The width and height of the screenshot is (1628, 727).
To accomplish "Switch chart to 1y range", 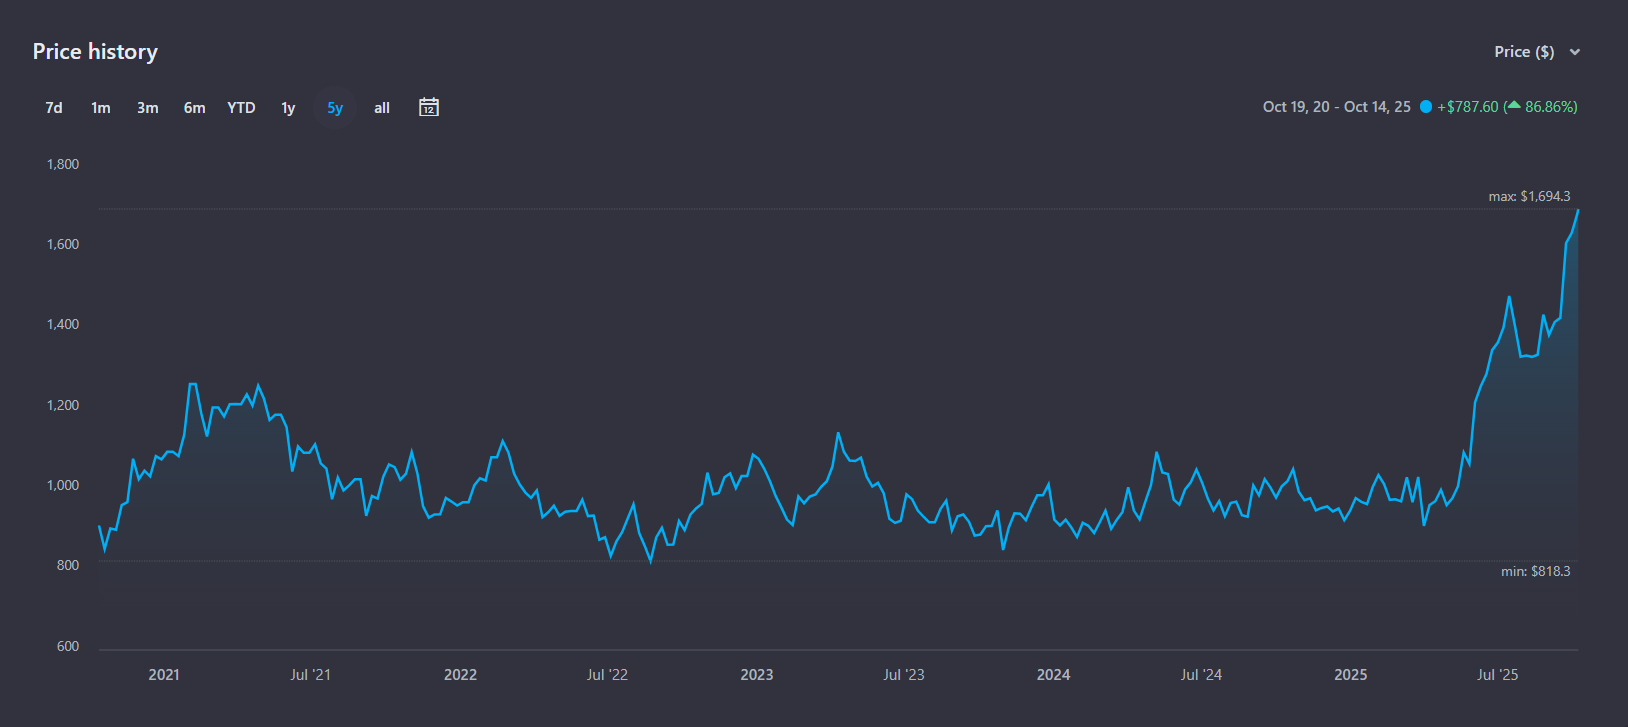I will click(x=288, y=108).
